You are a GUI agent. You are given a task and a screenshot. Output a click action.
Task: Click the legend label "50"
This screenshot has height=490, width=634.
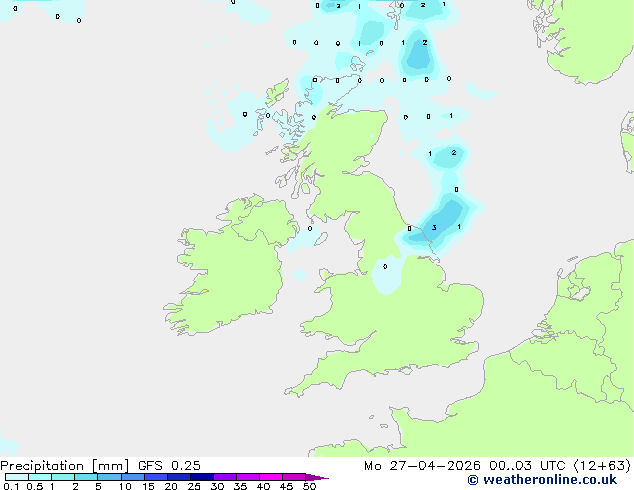pos(309,486)
